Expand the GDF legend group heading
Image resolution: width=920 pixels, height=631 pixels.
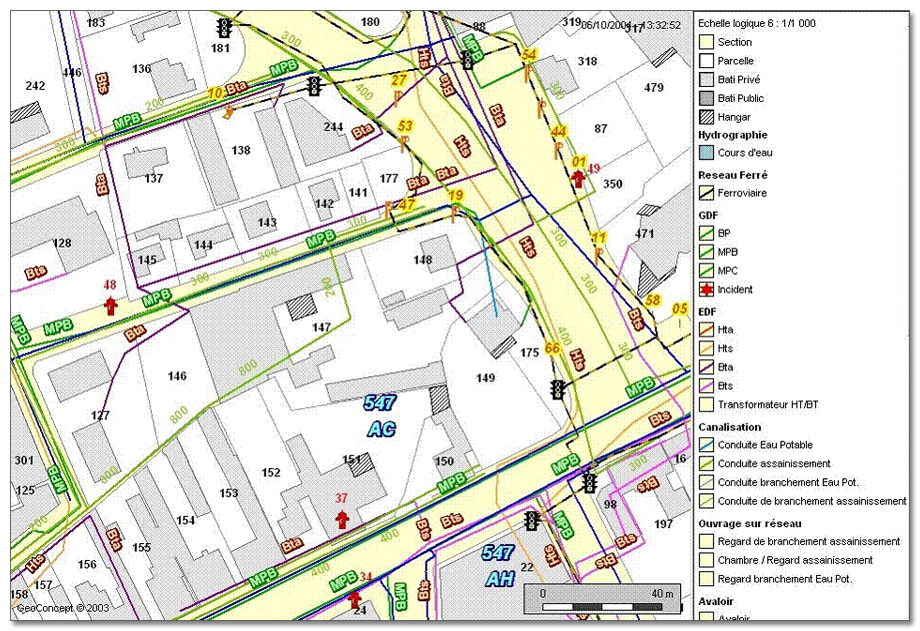708,214
